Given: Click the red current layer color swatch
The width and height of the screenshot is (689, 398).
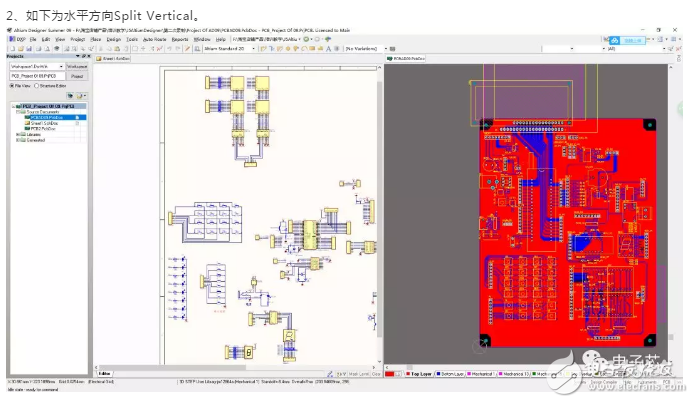Looking at the screenshot, I should (x=389, y=374).
